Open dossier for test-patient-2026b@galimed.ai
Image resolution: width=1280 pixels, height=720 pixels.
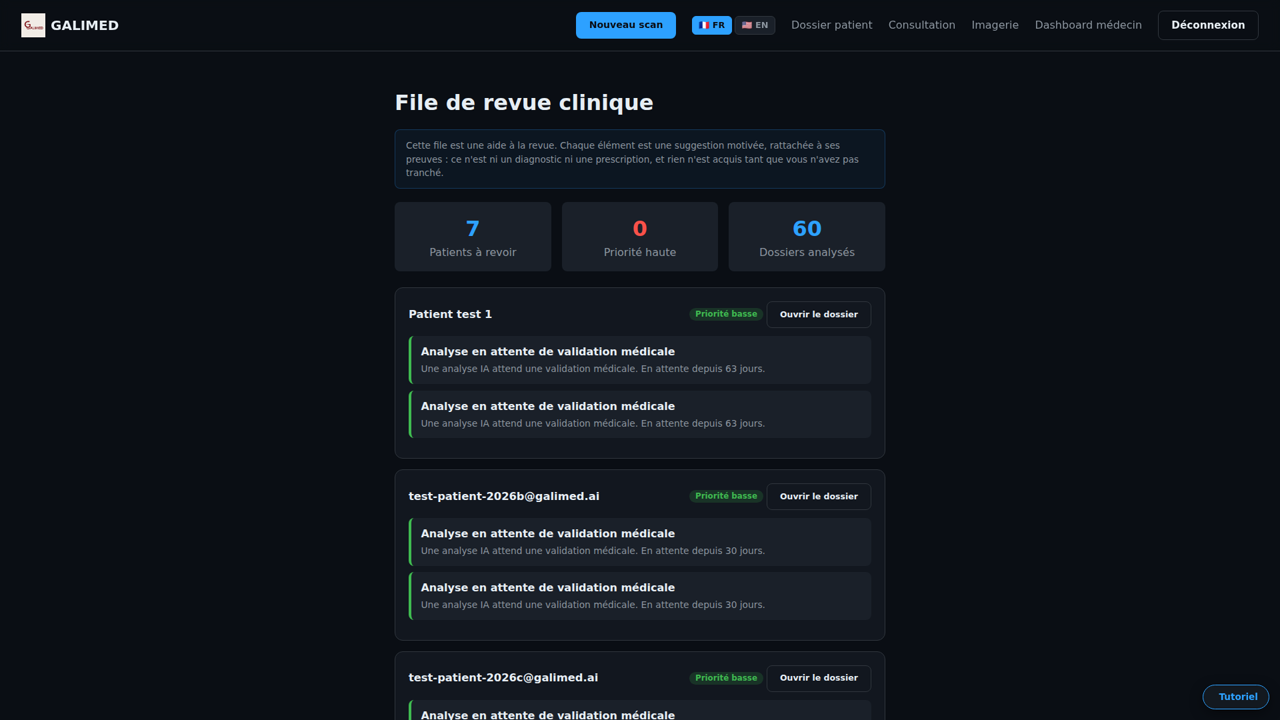click(x=819, y=496)
